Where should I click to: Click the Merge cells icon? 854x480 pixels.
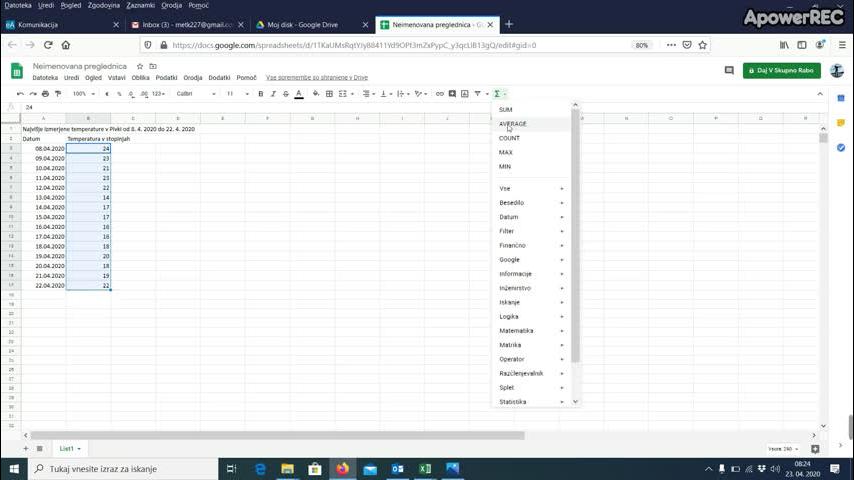click(x=343, y=94)
